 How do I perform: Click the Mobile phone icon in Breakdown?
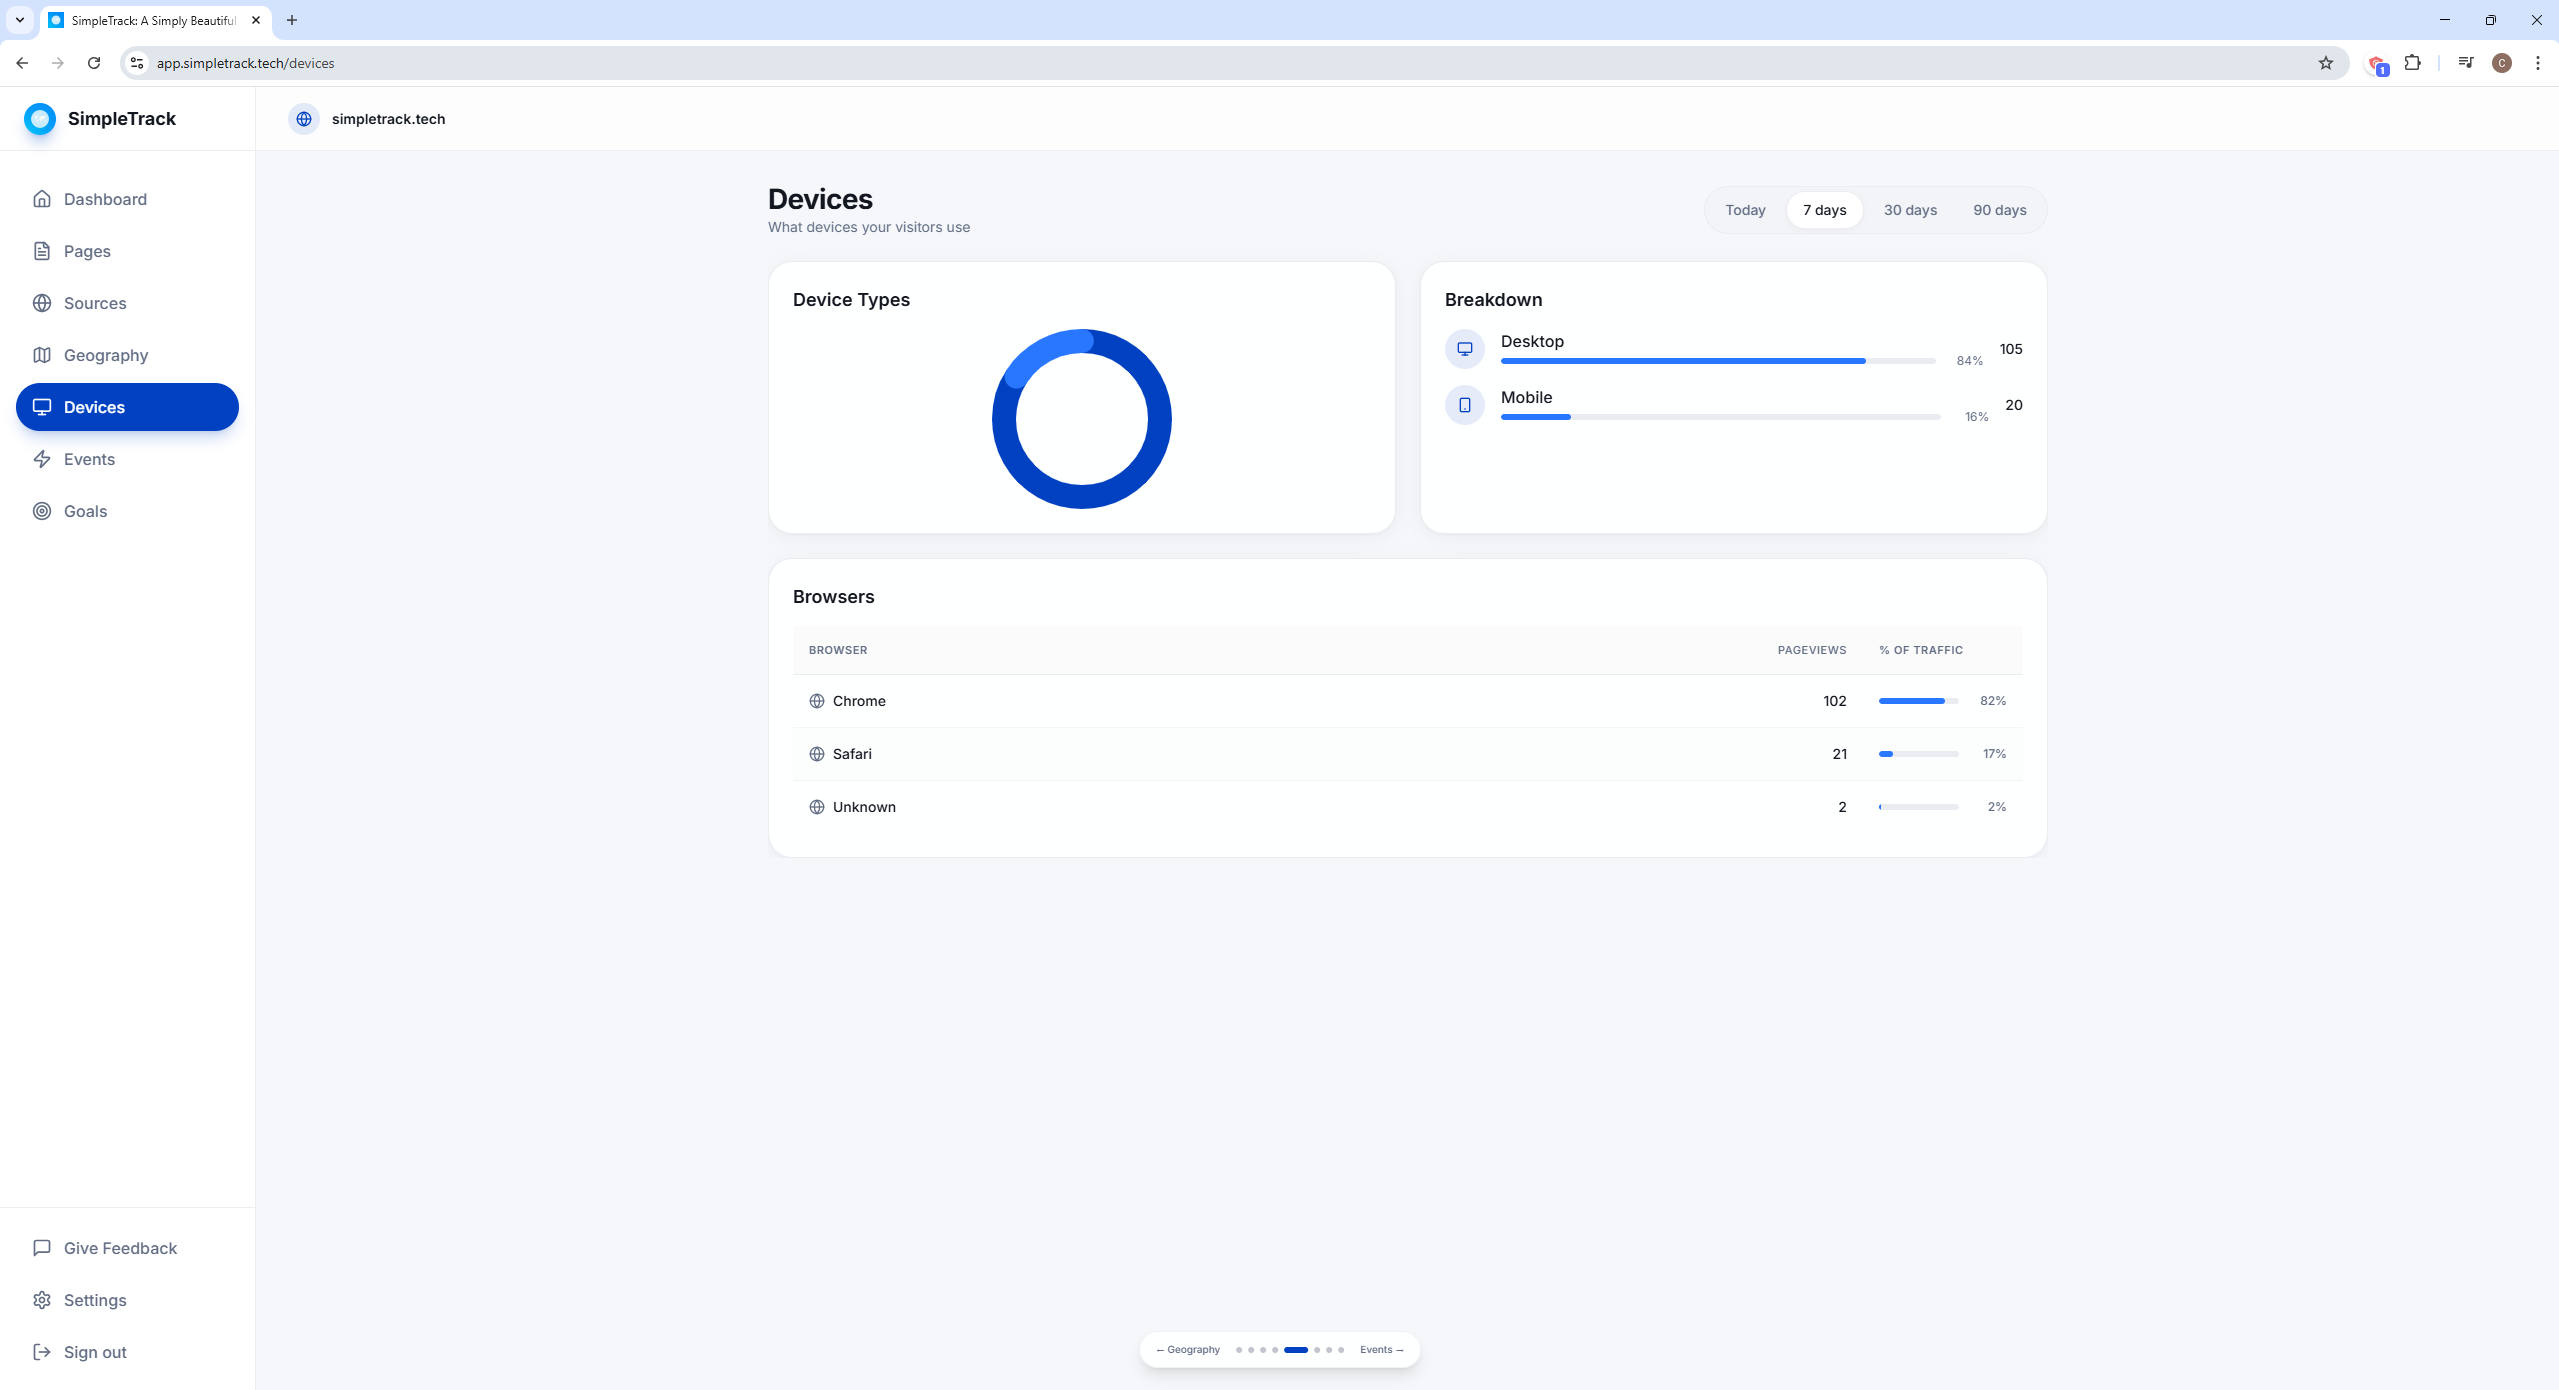[x=1464, y=404]
